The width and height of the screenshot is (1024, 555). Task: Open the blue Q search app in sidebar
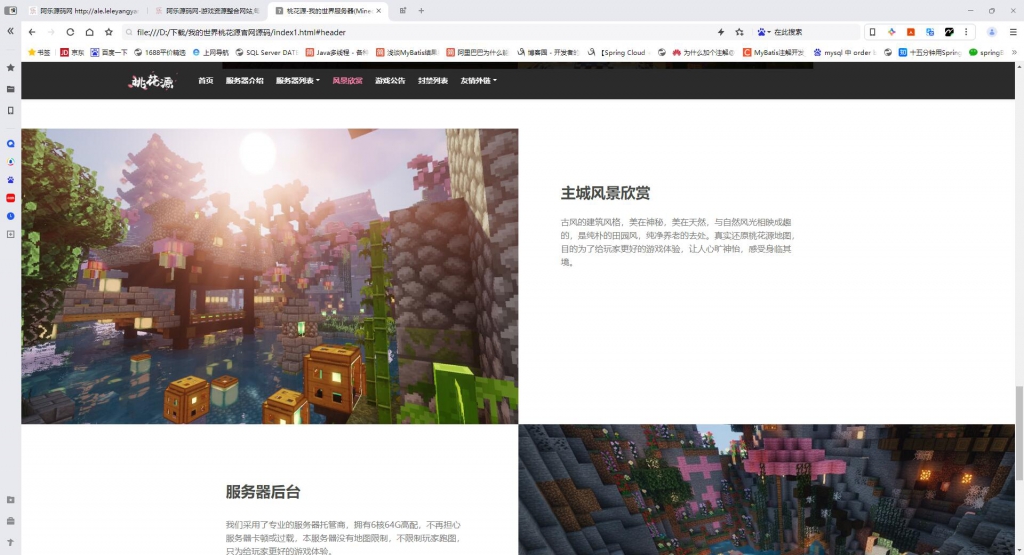[x=10, y=144]
